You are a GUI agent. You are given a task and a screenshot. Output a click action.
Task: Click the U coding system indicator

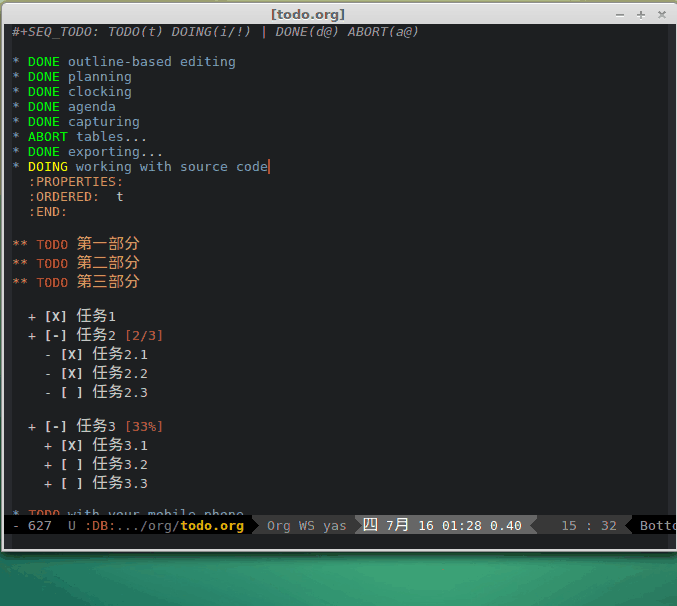pyautogui.click(x=72, y=526)
